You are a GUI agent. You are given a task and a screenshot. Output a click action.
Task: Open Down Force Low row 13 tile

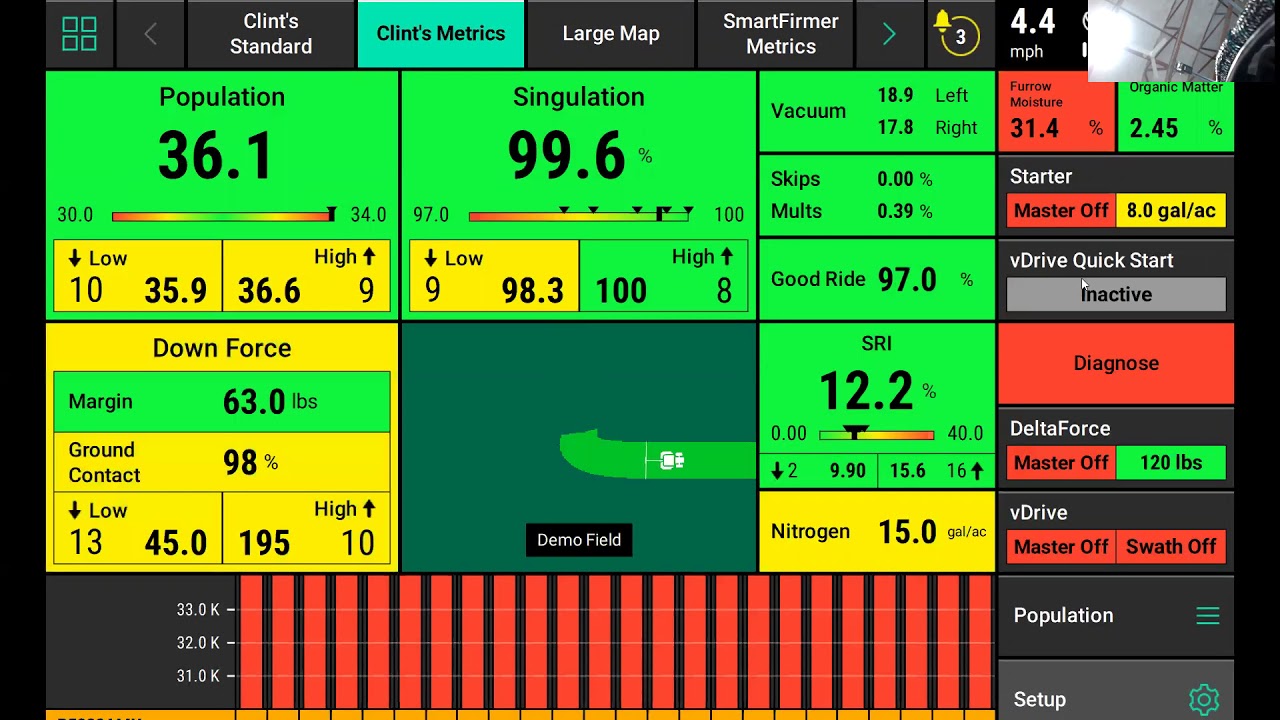point(138,528)
